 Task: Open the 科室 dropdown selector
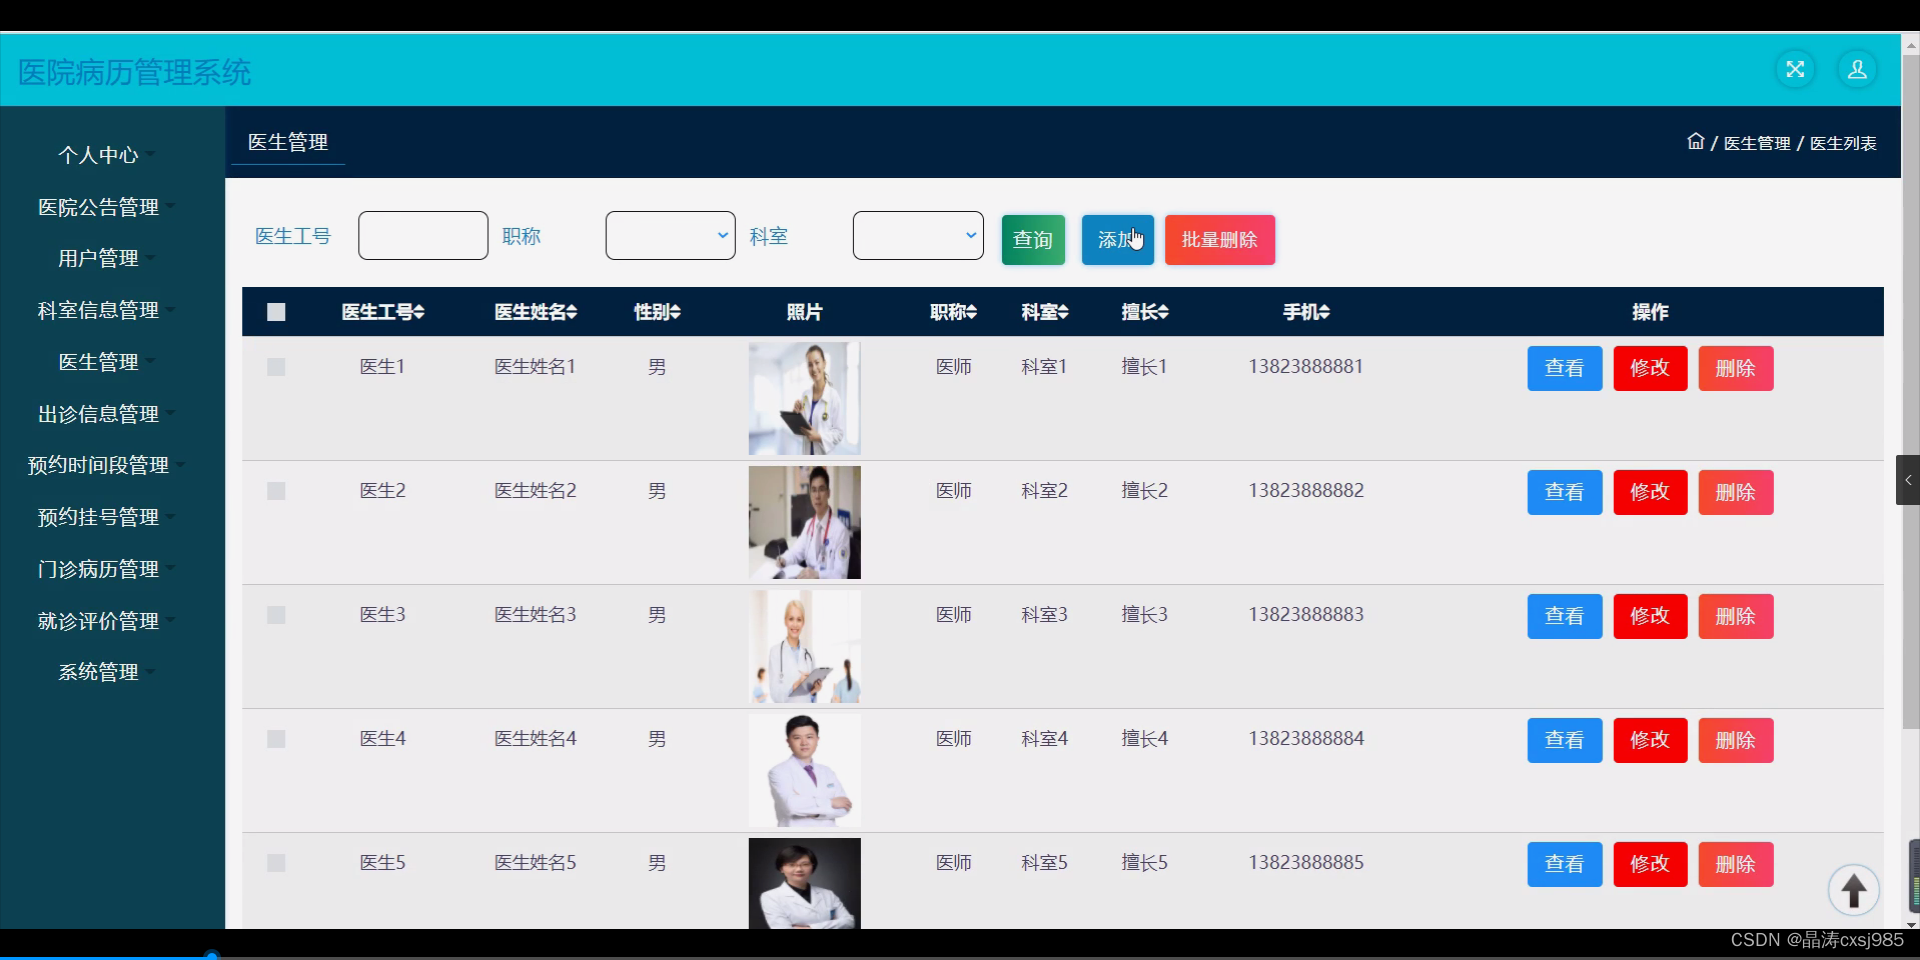pyautogui.click(x=917, y=235)
